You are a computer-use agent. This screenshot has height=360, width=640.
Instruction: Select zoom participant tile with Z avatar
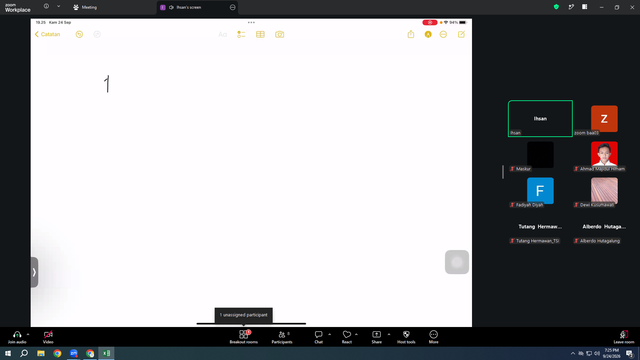(604, 119)
